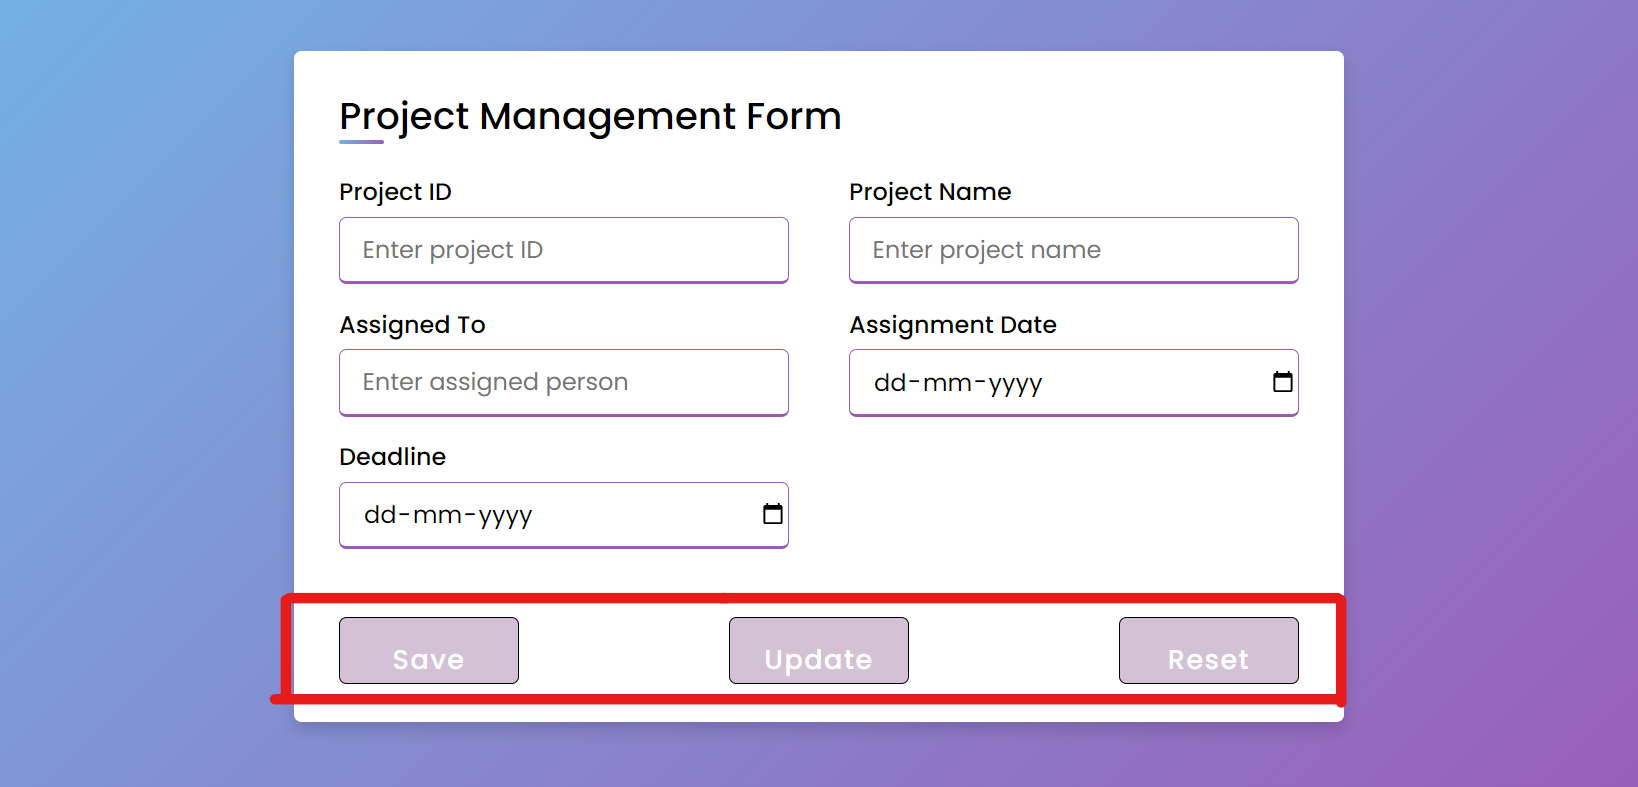Click the Deadline label

(x=392, y=456)
